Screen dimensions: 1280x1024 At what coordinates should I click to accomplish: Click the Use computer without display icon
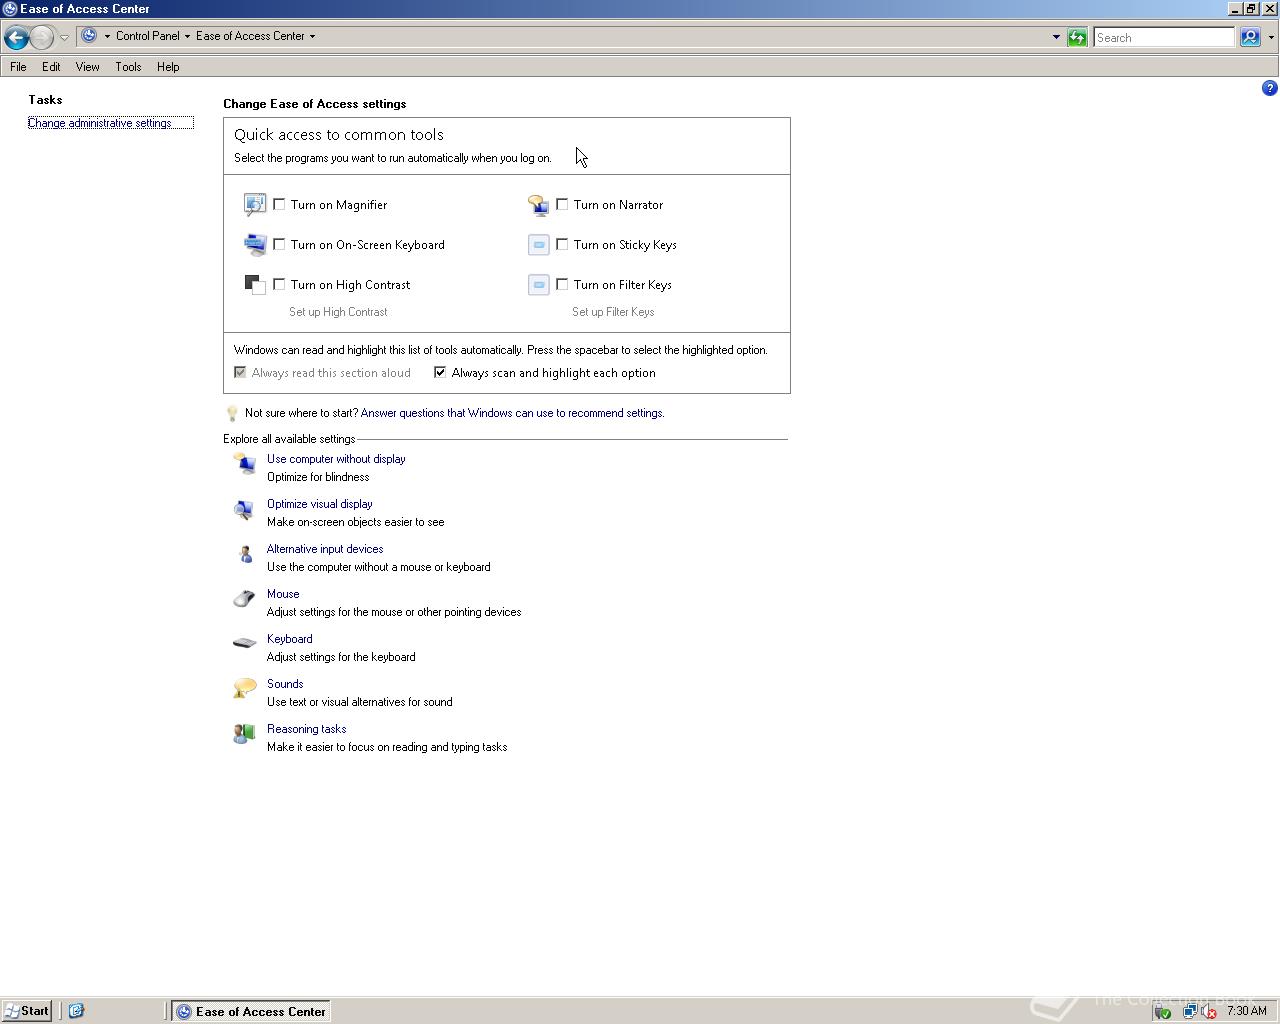tap(244, 463)
